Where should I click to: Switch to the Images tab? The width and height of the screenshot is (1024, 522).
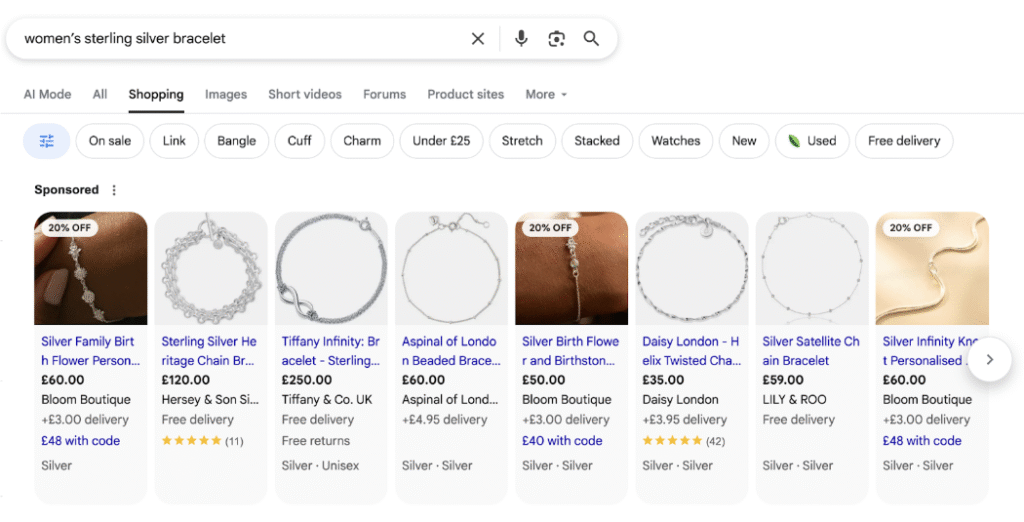point(226,94)
